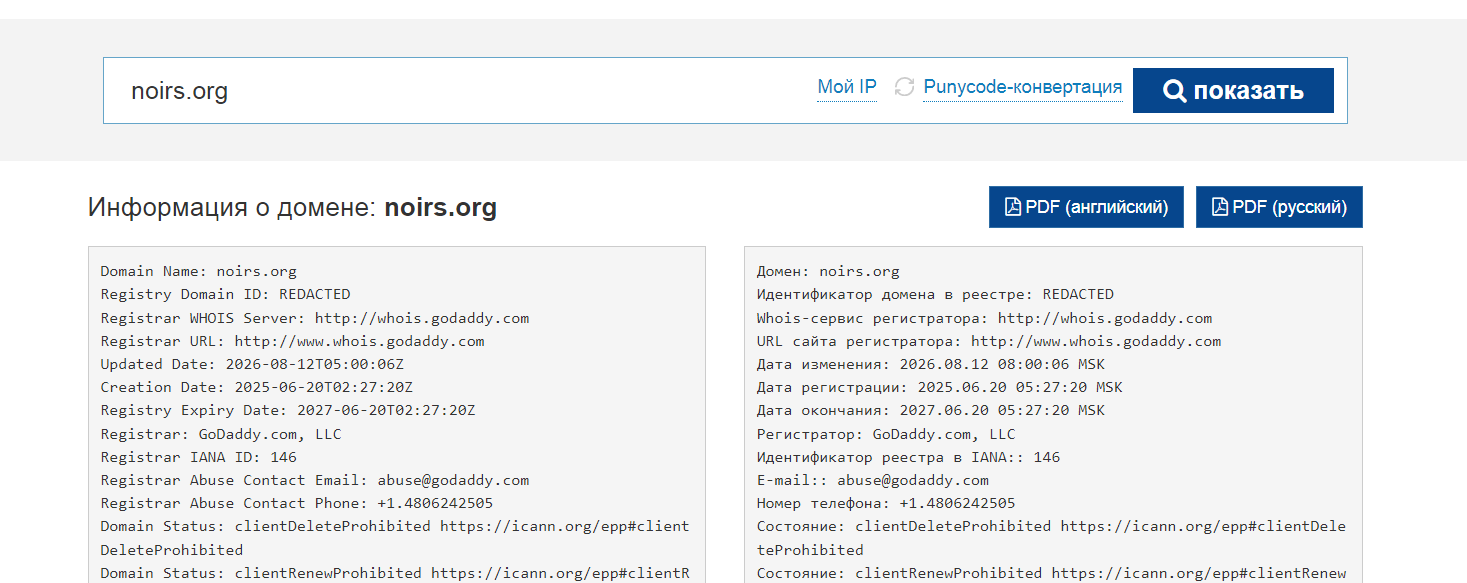Open Punycode-конвертация link

1022,87
